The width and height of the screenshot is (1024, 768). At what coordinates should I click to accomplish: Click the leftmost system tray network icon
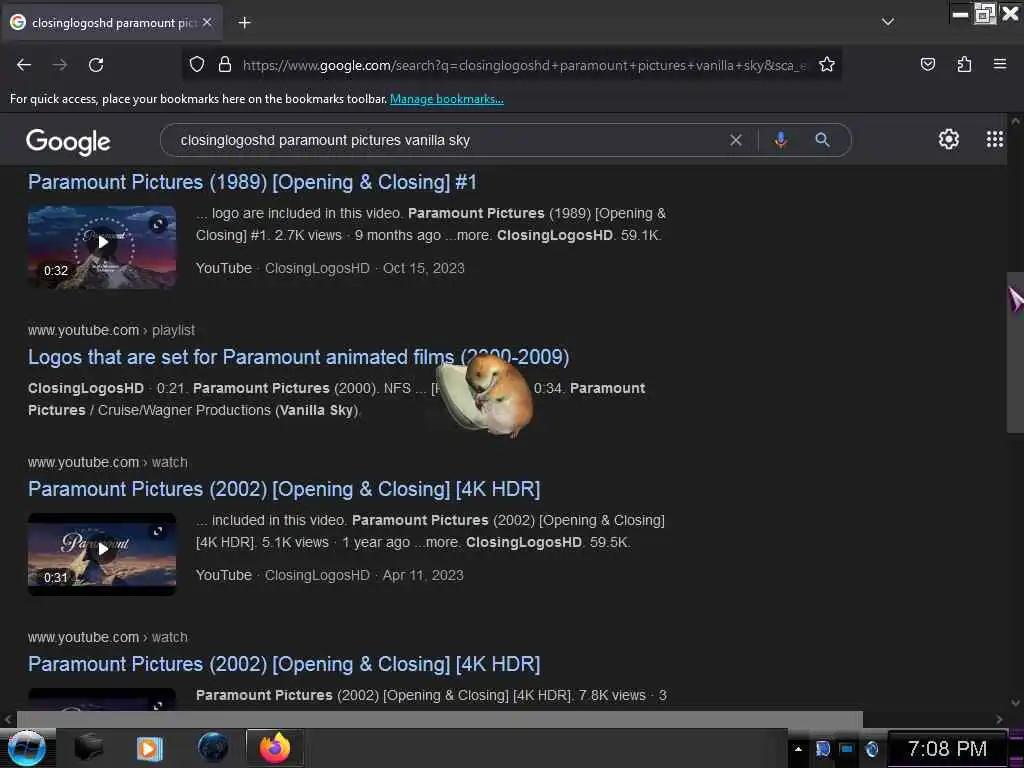coord(823,748)
